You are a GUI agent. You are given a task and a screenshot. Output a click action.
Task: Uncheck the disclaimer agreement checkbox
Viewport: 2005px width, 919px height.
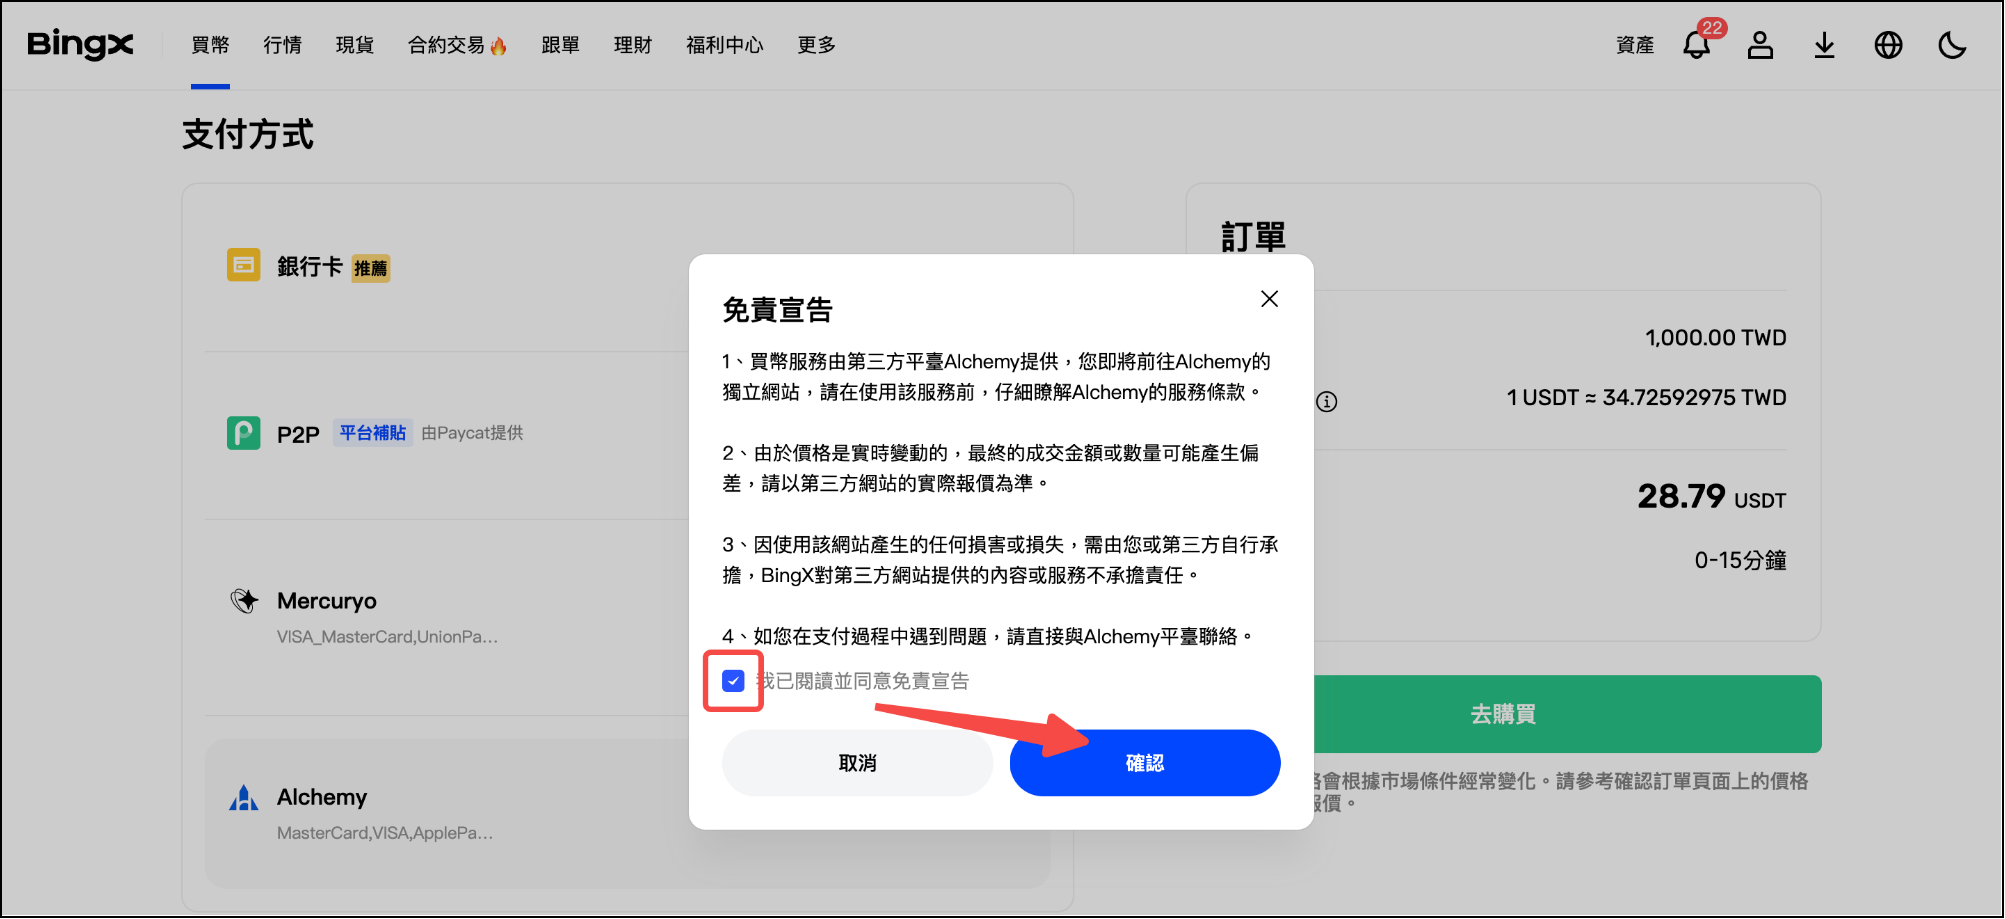point(733,681)
